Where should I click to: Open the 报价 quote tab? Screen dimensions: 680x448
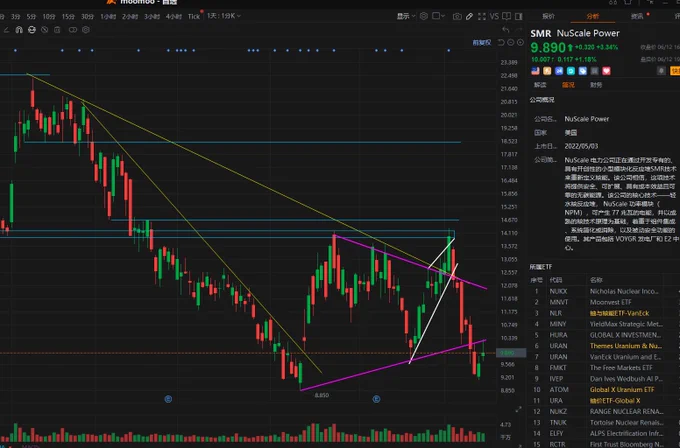(549, 16)
